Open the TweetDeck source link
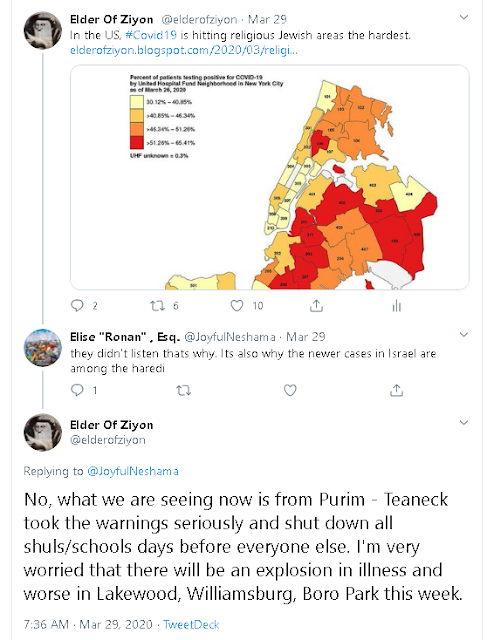 [191, 624]
